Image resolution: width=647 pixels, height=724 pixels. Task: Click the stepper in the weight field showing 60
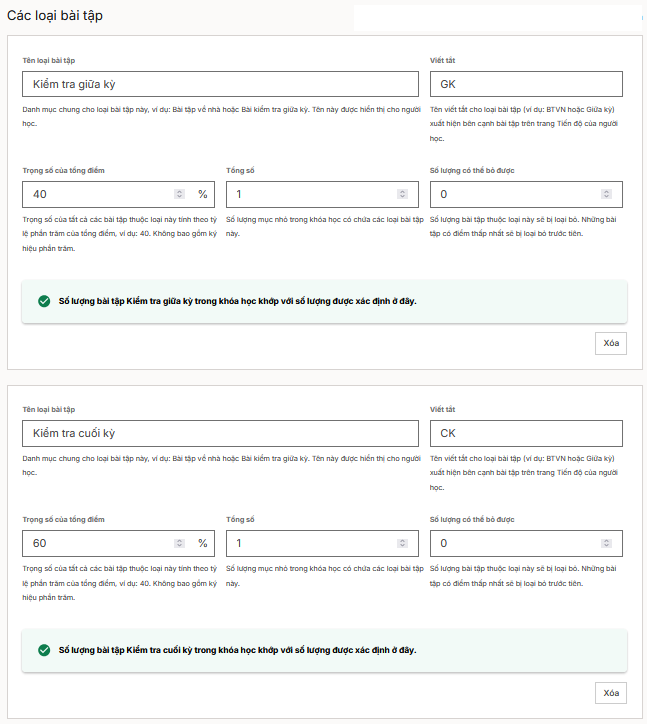pyautogui.click(x=179, y=543)
